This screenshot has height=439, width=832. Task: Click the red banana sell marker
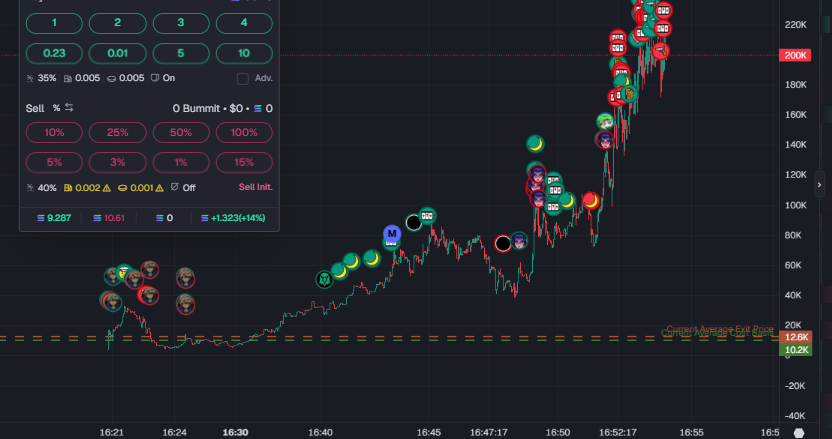coord(591,201)
